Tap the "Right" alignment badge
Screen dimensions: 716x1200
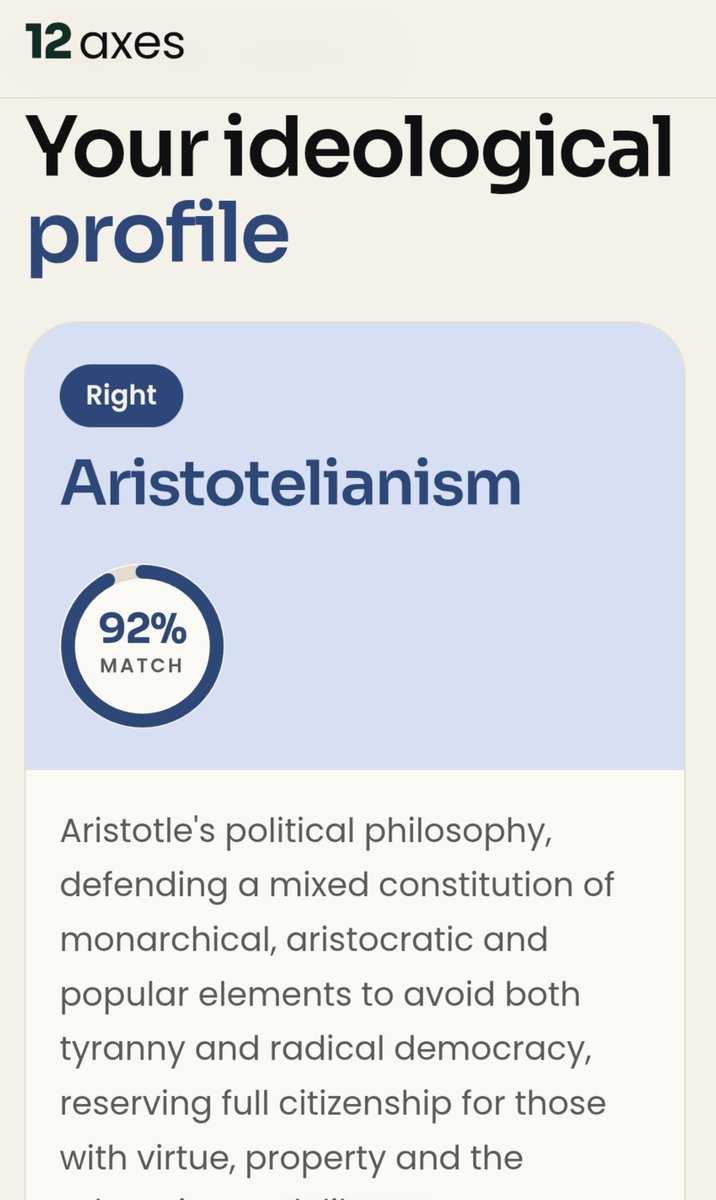pyautogui.click(x=121, y=396)
